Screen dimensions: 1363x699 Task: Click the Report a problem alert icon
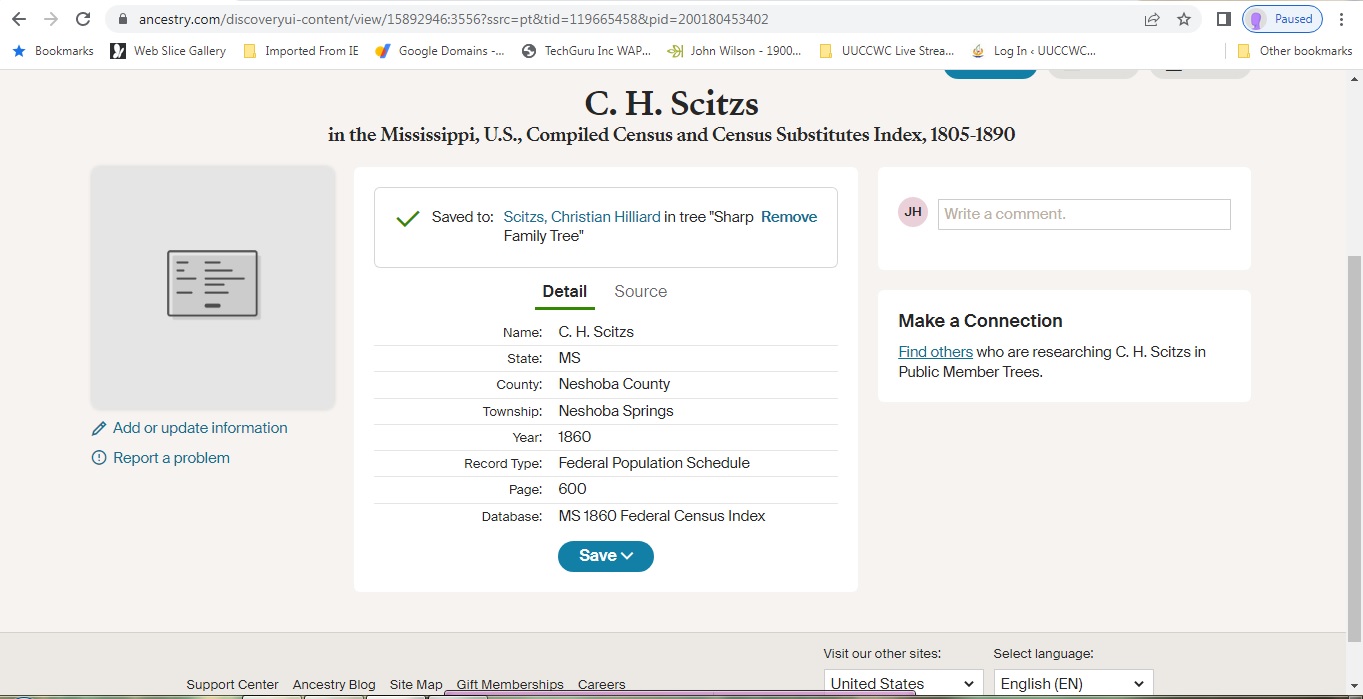pos(99,458)
